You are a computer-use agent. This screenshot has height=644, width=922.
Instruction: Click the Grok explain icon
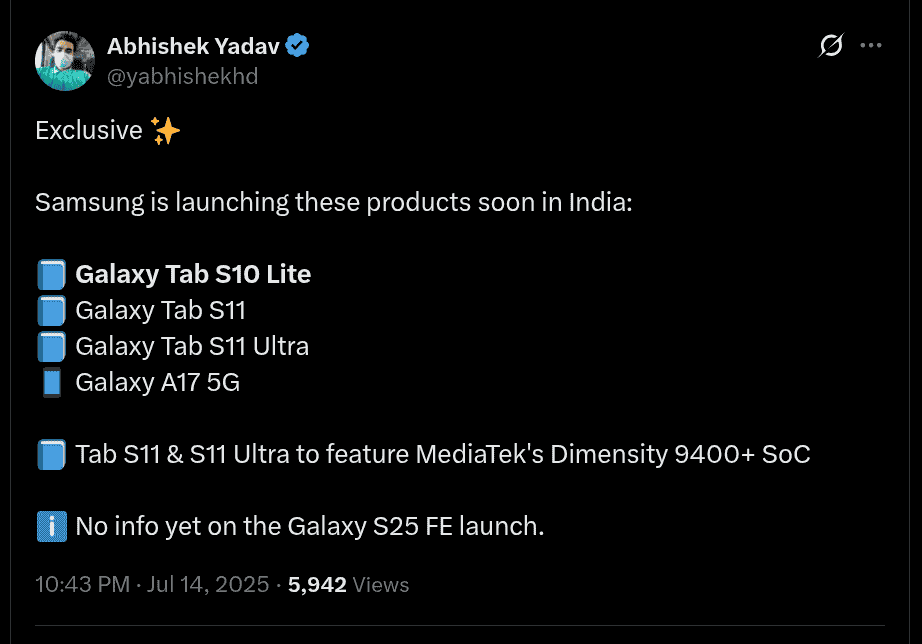830,46
